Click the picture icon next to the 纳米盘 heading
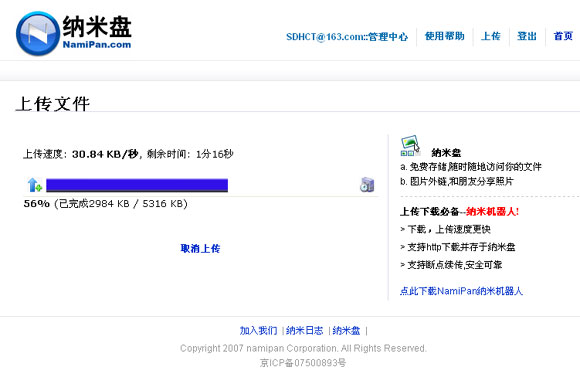The height and width of the screenshot is (384, 580). click(410, 145)
